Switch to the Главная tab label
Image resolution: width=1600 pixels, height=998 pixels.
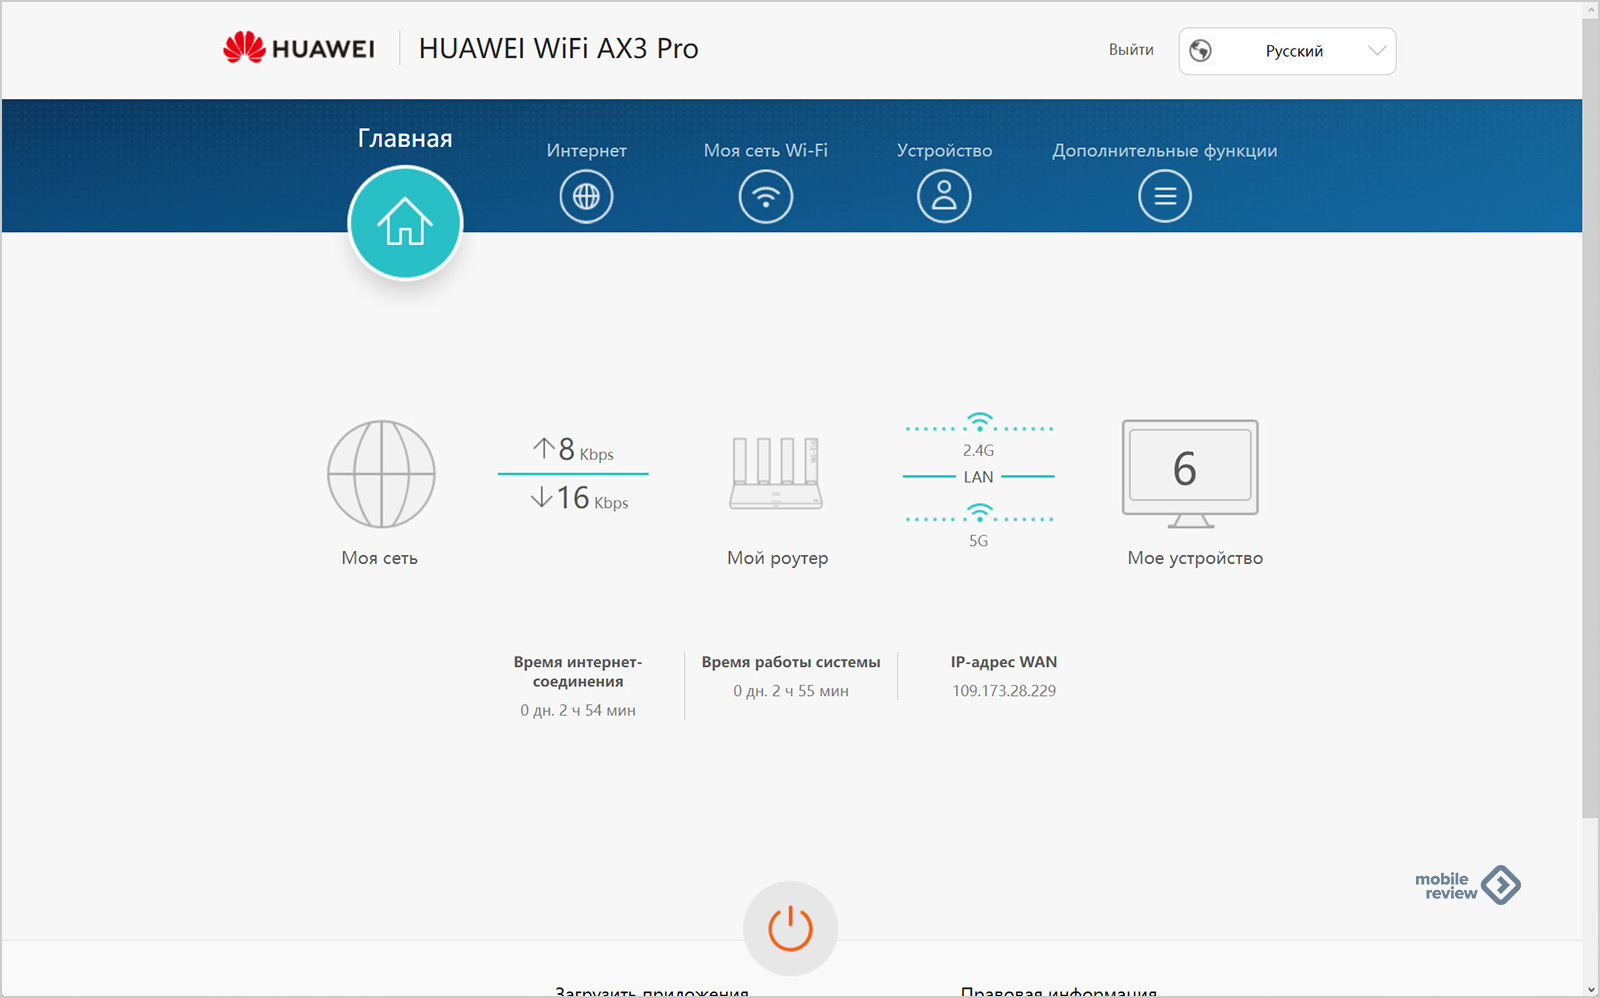click(x=405, y=138)
